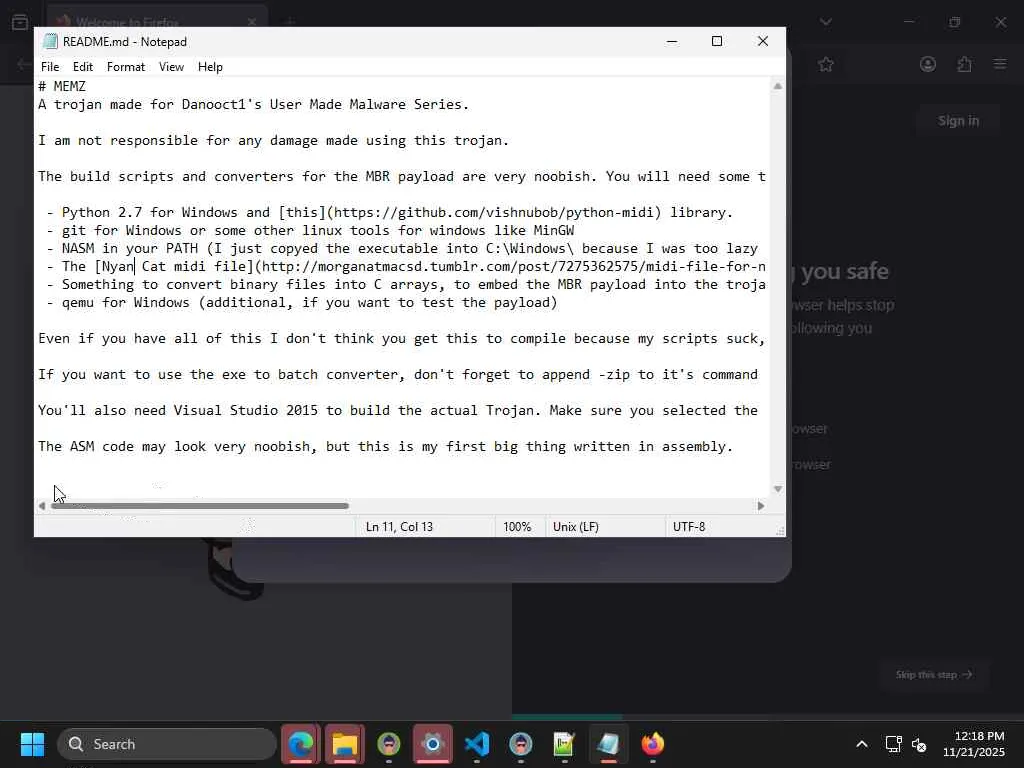Open Microsoft Edge from the taskbar
Image resolution: width=1024 pixels, height=768 pixels.
coord(301,744)
